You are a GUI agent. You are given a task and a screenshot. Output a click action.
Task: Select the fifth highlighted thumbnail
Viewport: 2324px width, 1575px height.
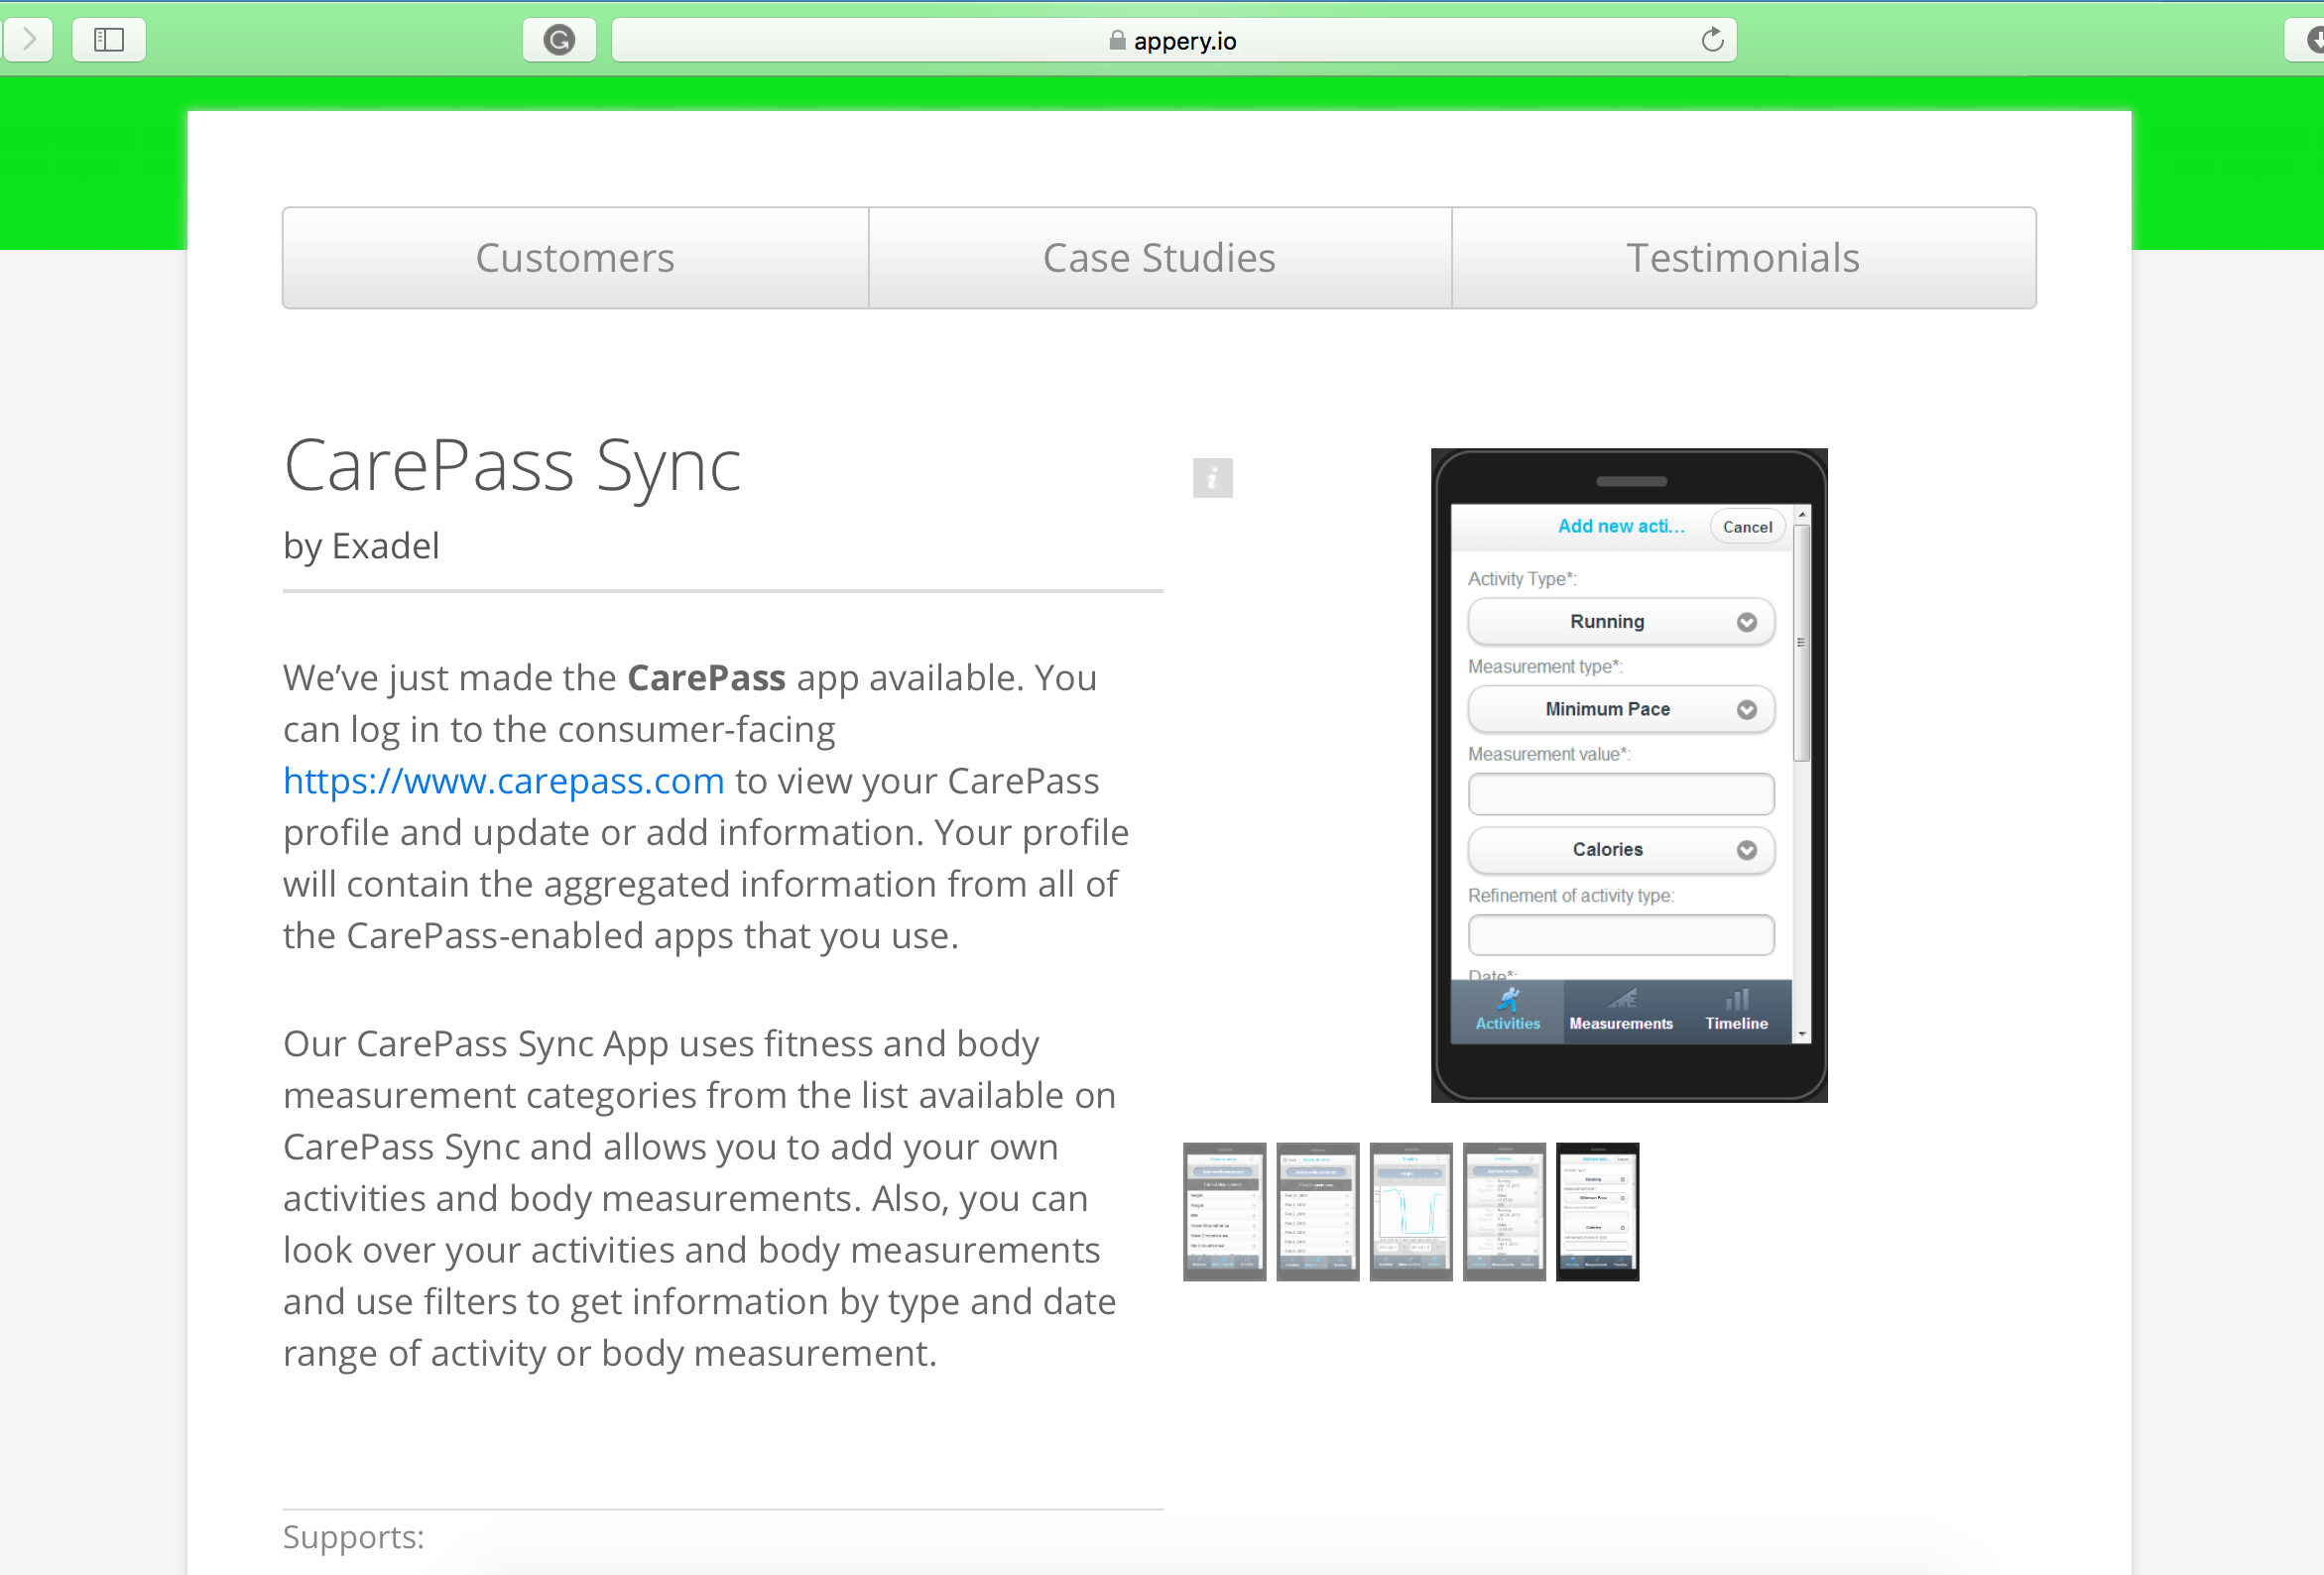point(1597,1211)
